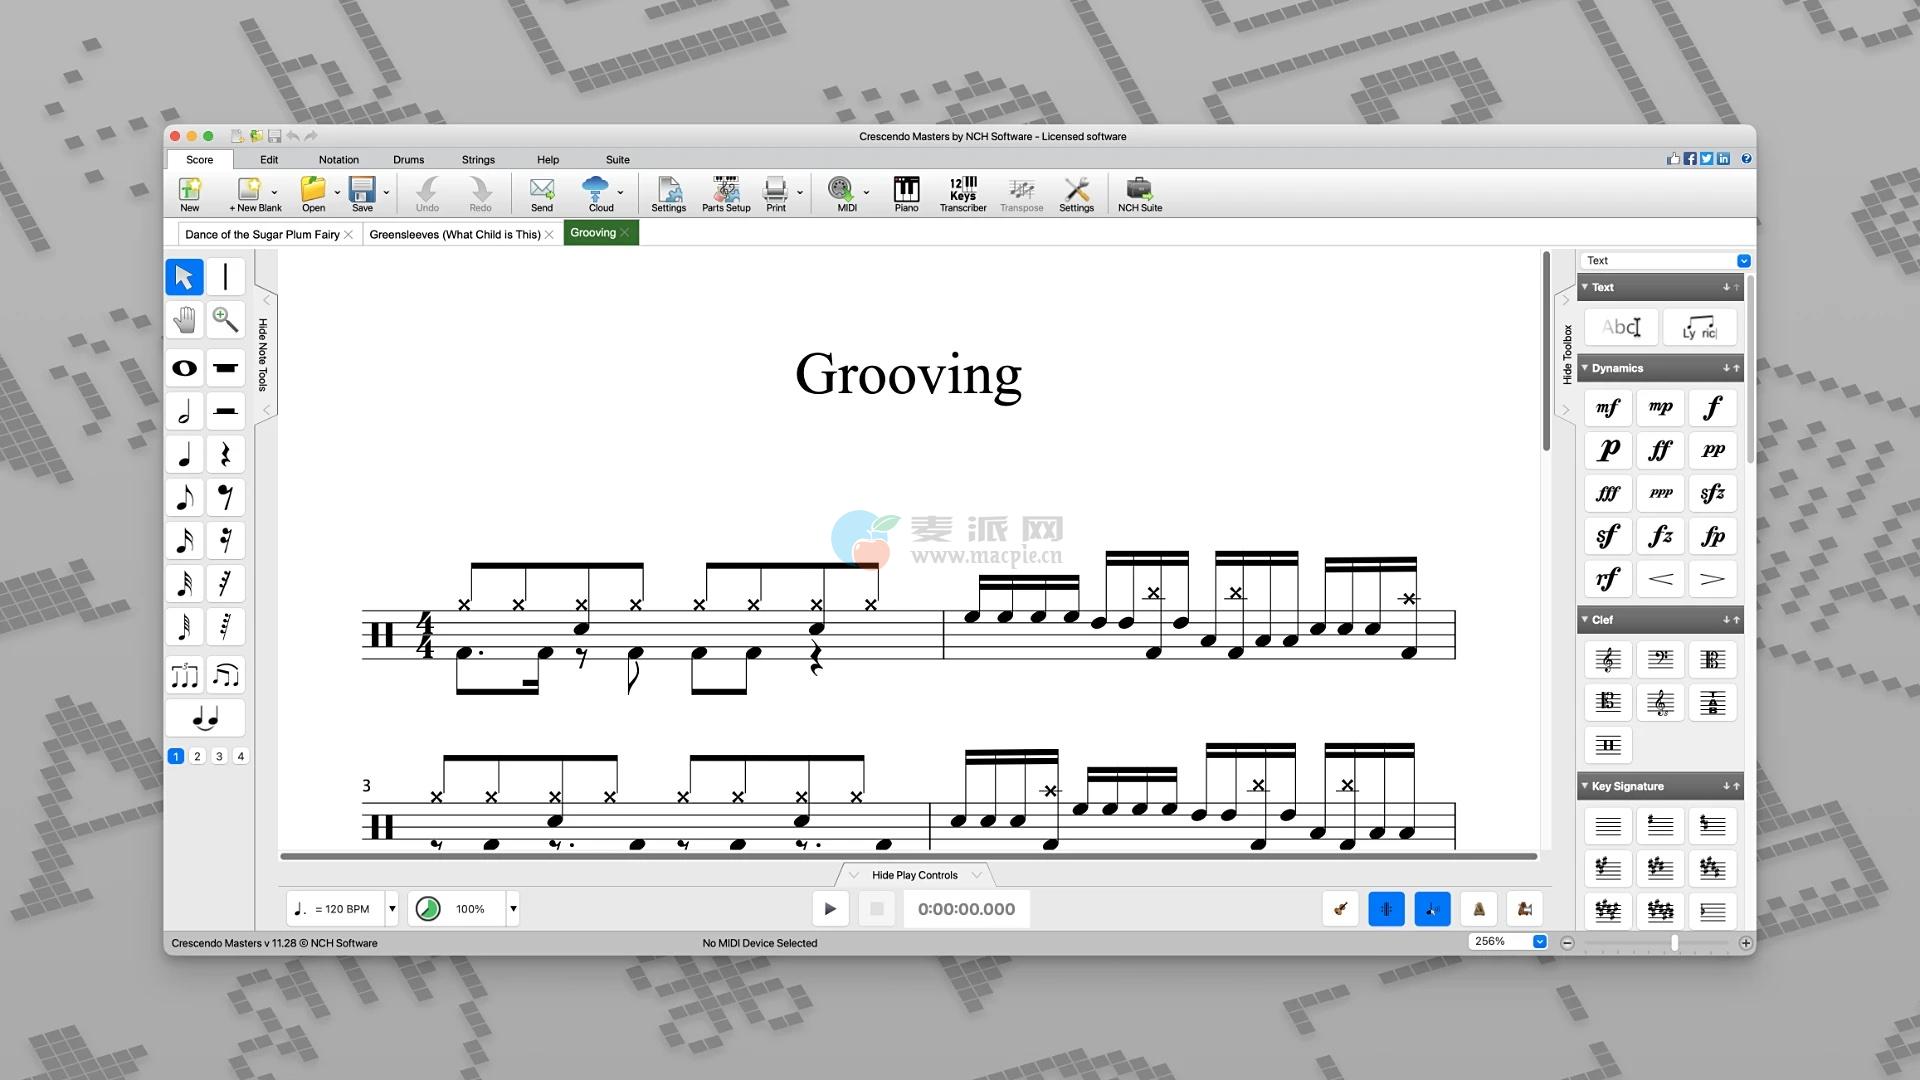Switch to Dance of the Sugar Plum Fairy tab

pos(262,235)
